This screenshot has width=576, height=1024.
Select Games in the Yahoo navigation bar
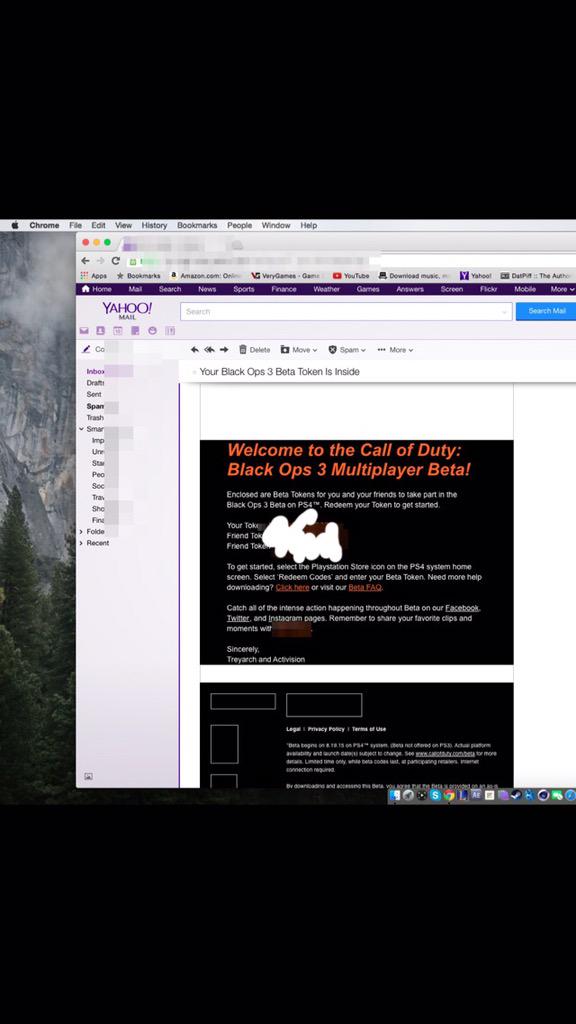coord(368,289)
